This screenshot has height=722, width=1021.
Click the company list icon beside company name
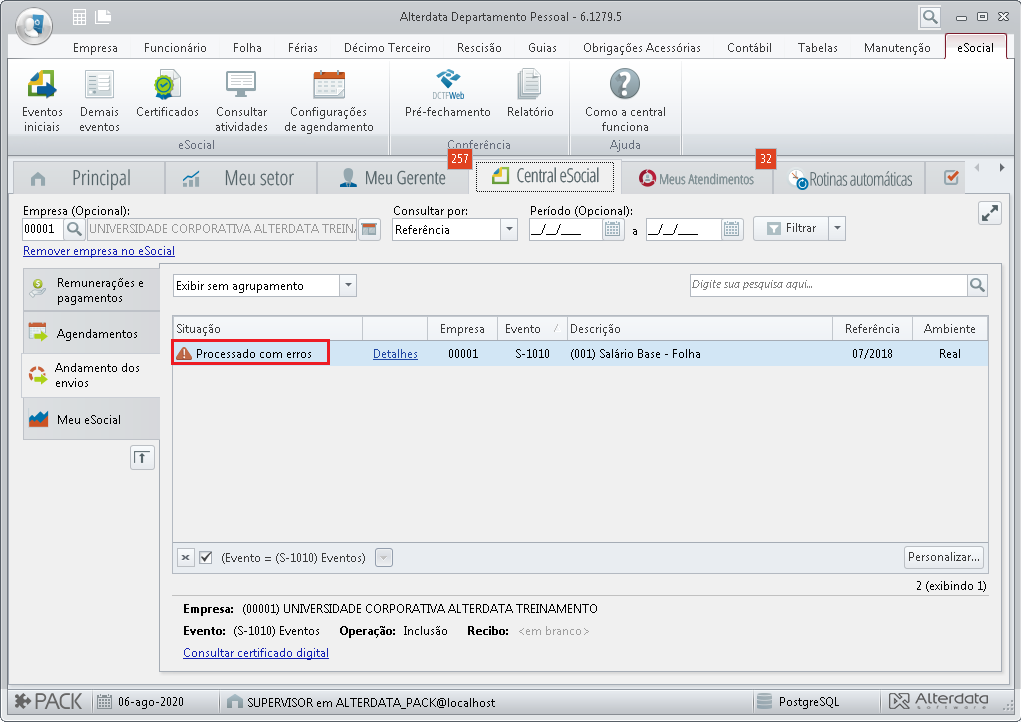[369, 229]
